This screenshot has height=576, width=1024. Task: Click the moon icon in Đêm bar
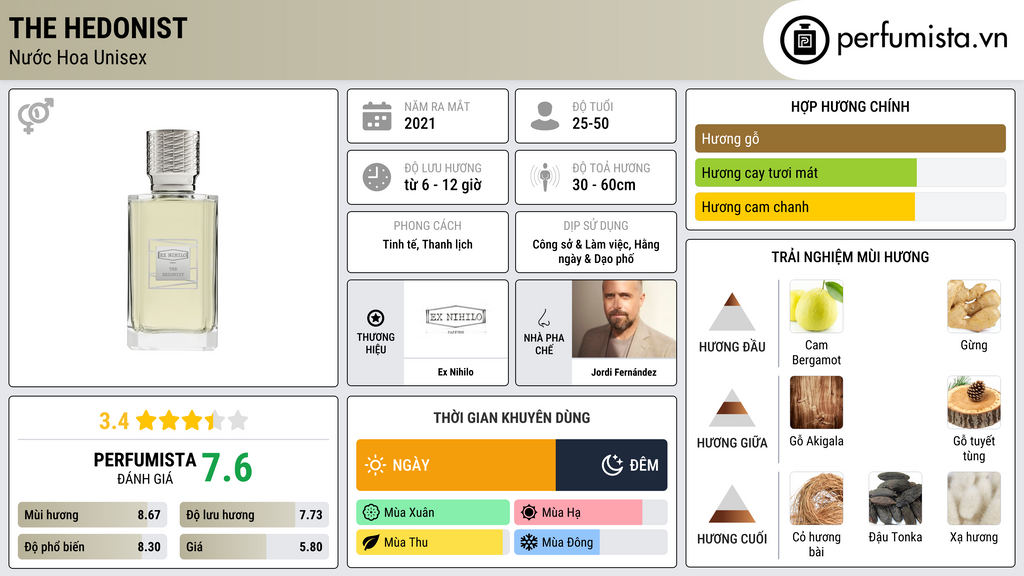(x=612, y=465)
